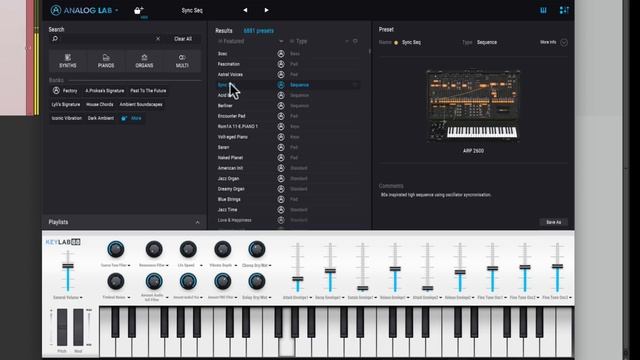Go to the next preset arrow
The width and height of the screenshot is (640, 360).
click(267, 10)
